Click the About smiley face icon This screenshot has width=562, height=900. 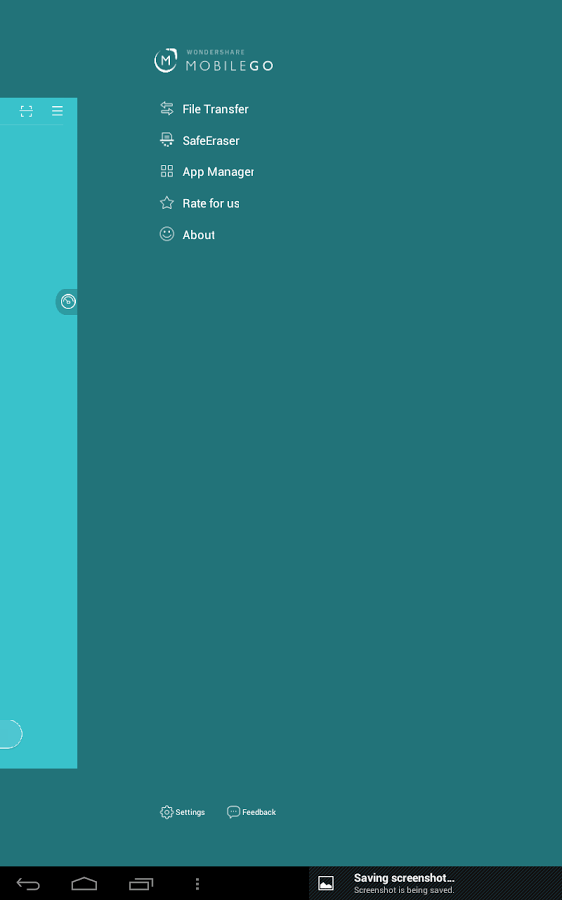166,234
